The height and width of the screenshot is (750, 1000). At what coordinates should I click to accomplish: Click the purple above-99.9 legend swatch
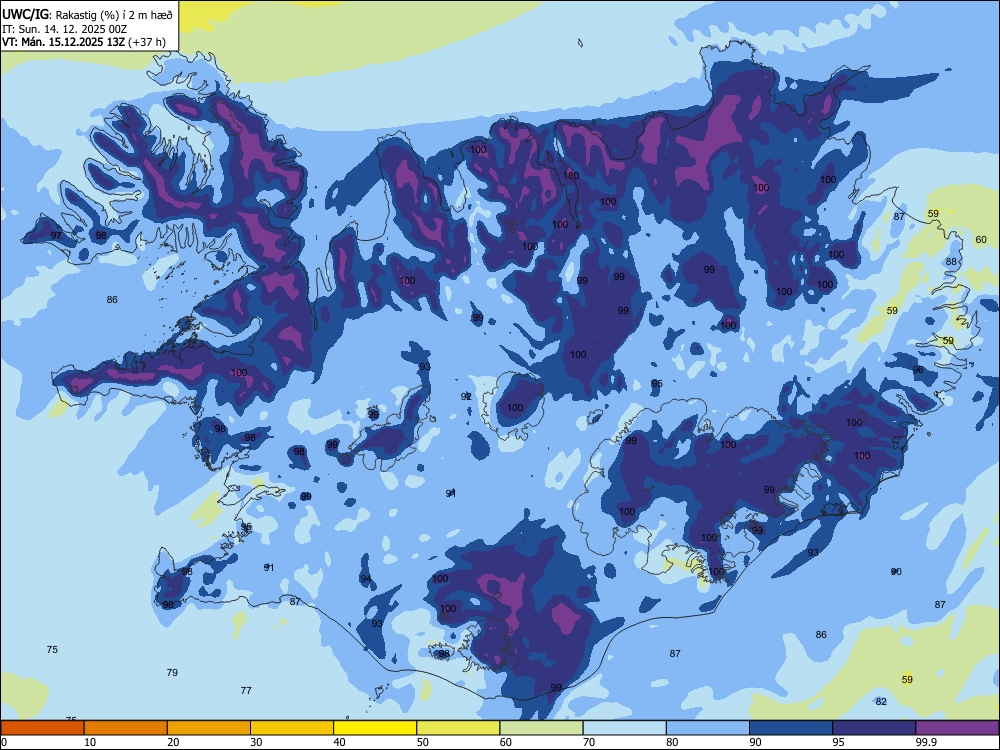pyautogui.click(x=957, y=728)
